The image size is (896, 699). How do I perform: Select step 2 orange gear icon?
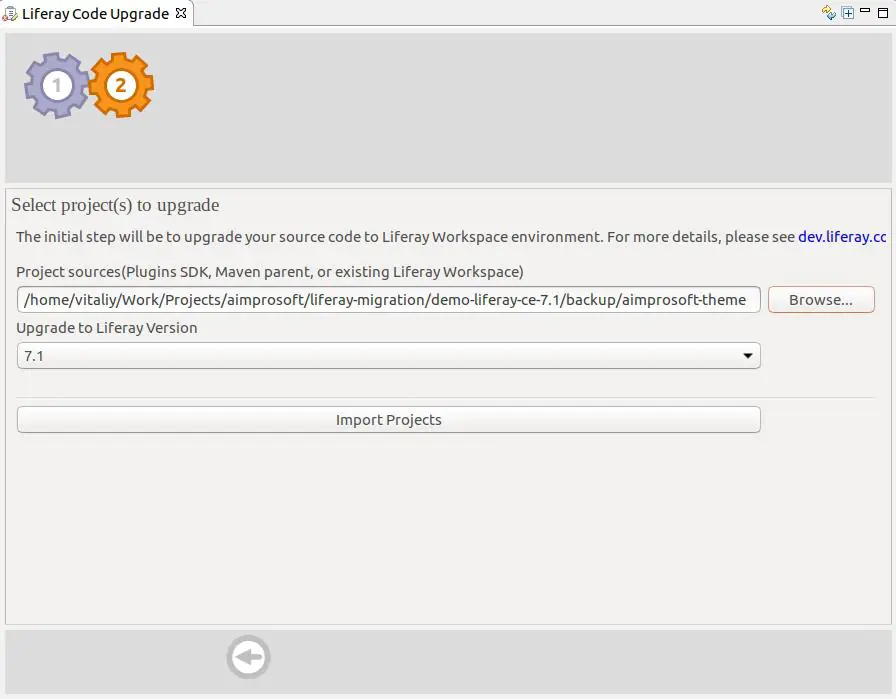click(x=121, y=85)
